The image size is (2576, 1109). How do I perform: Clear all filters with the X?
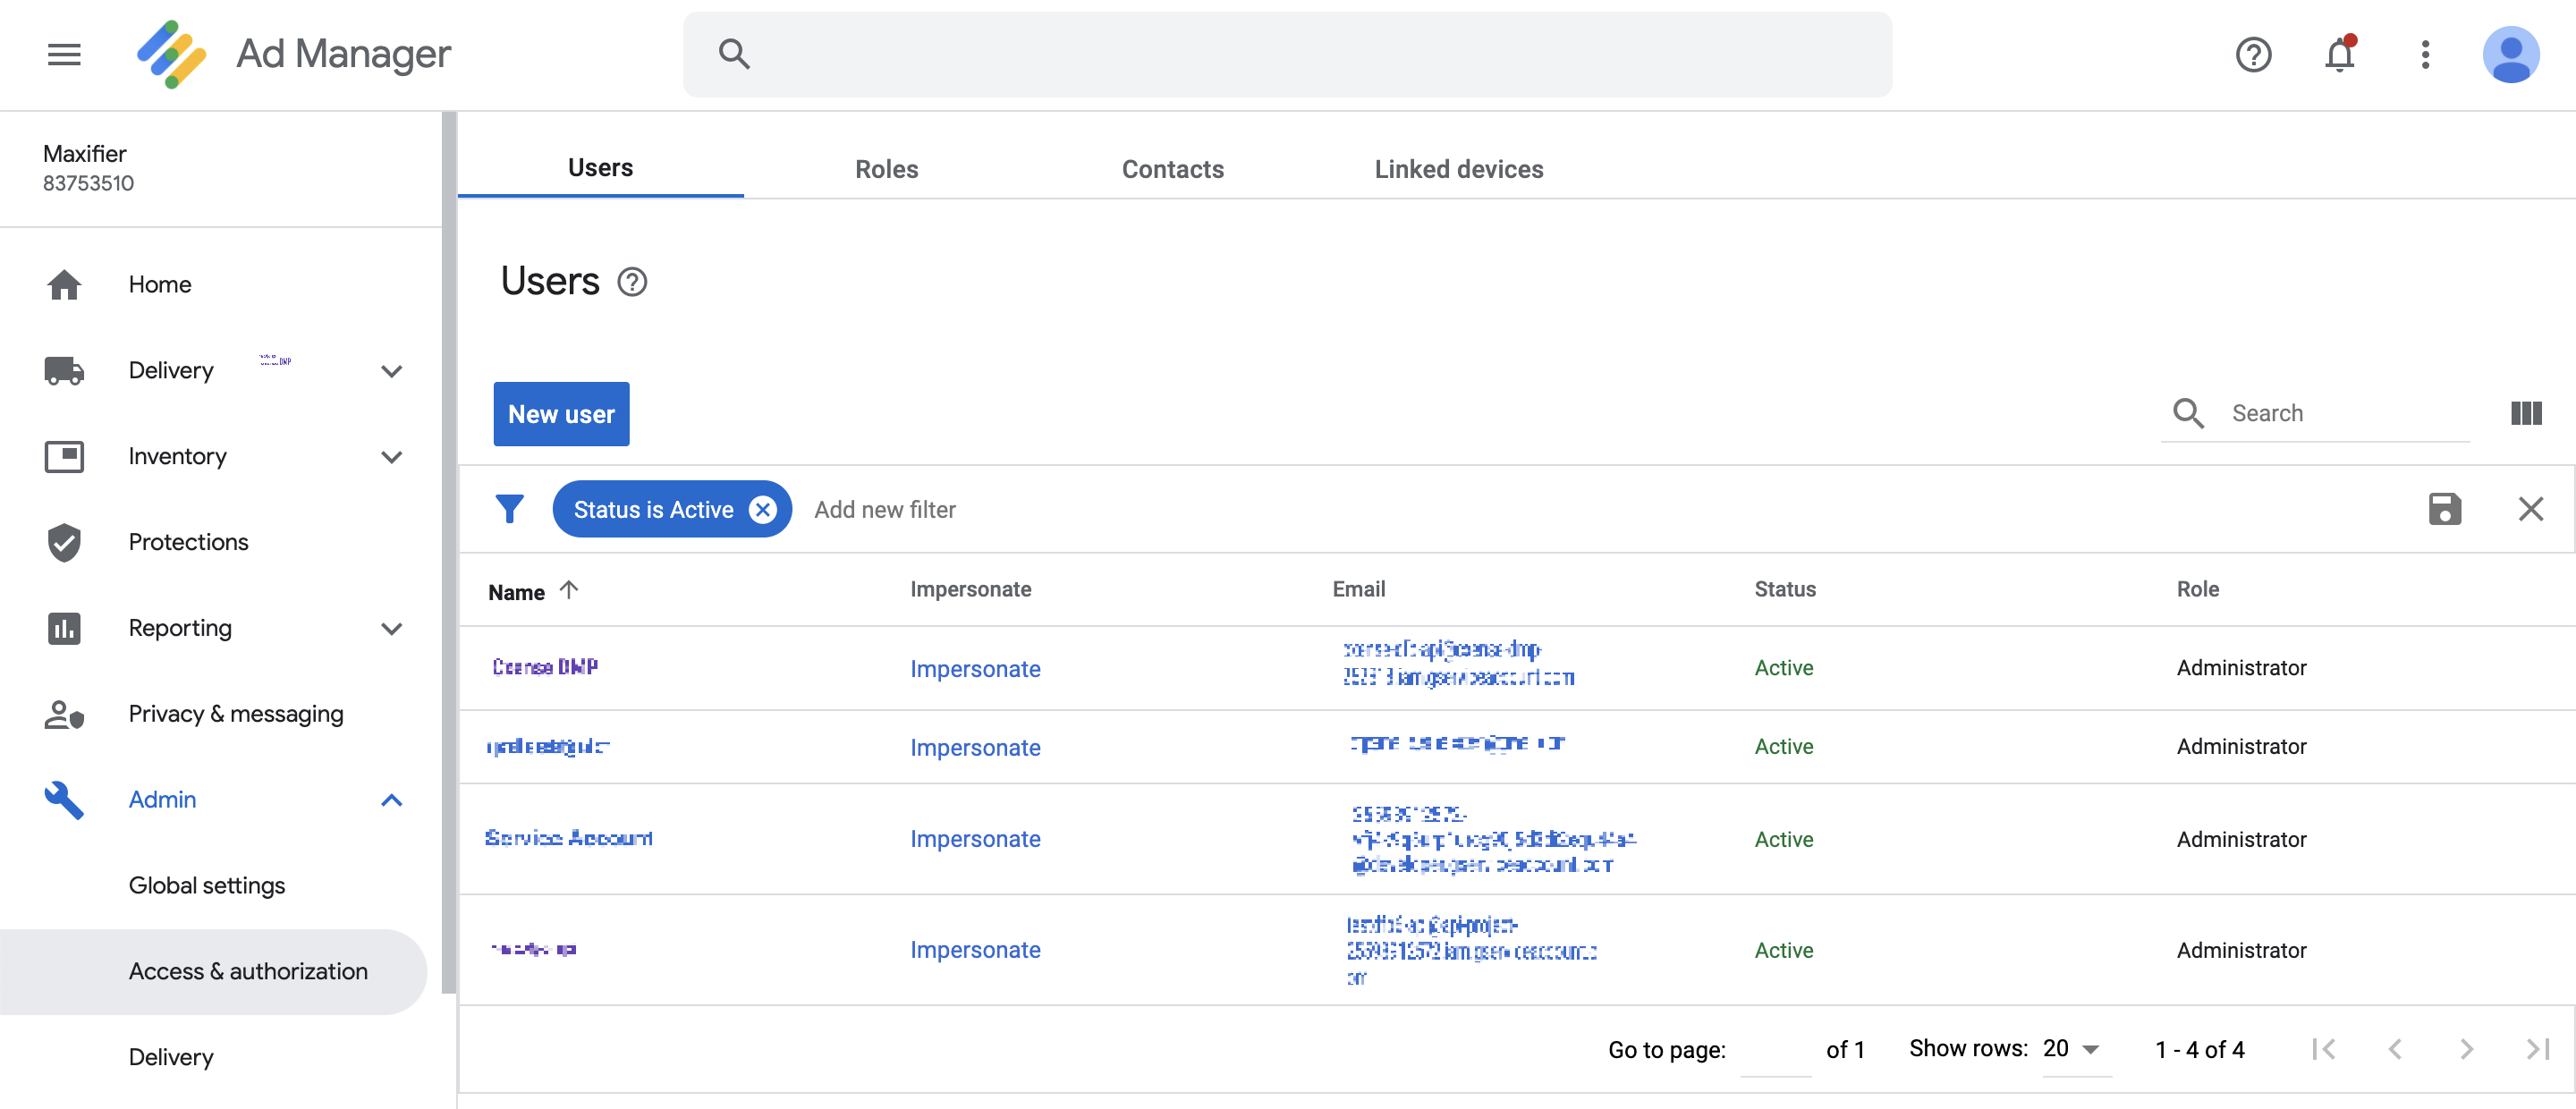(2530, 509)
